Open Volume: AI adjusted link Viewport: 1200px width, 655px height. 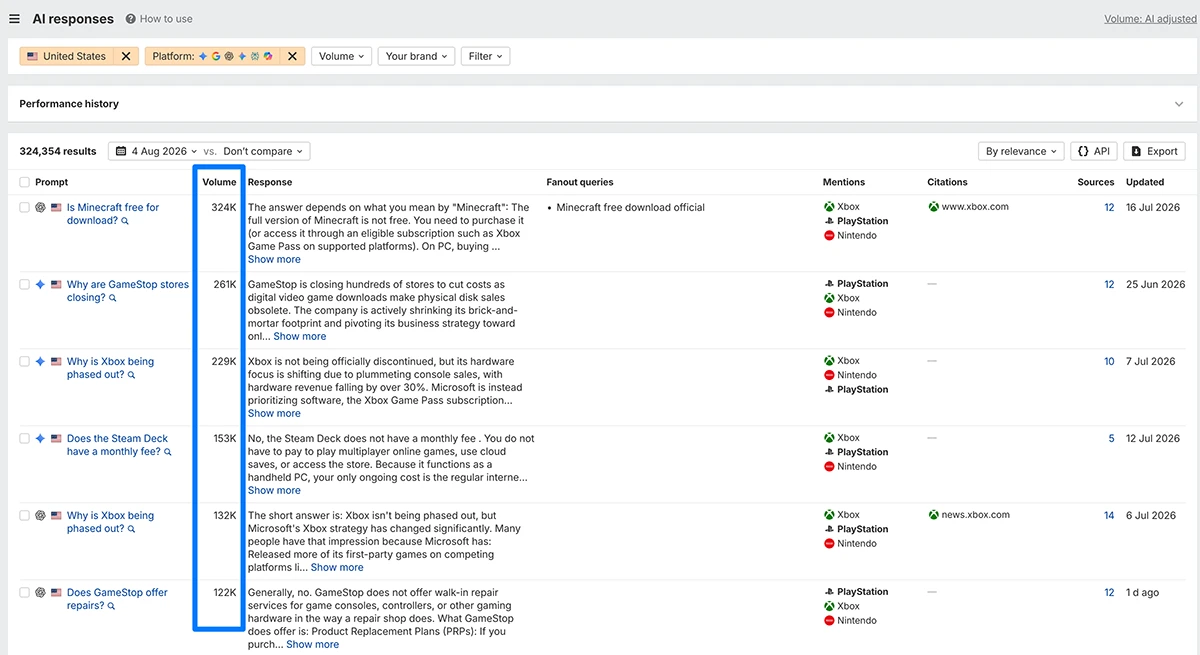pyautogui.click(x=1150, y=19)
